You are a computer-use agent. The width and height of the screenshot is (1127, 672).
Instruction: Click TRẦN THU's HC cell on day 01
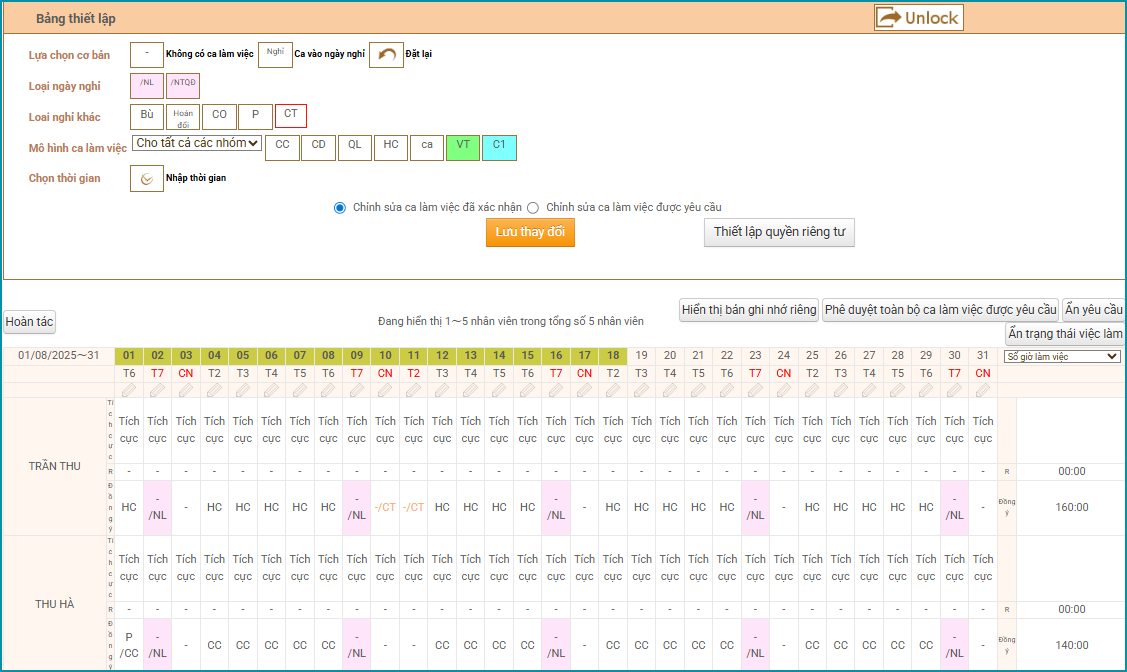point(129,507)
